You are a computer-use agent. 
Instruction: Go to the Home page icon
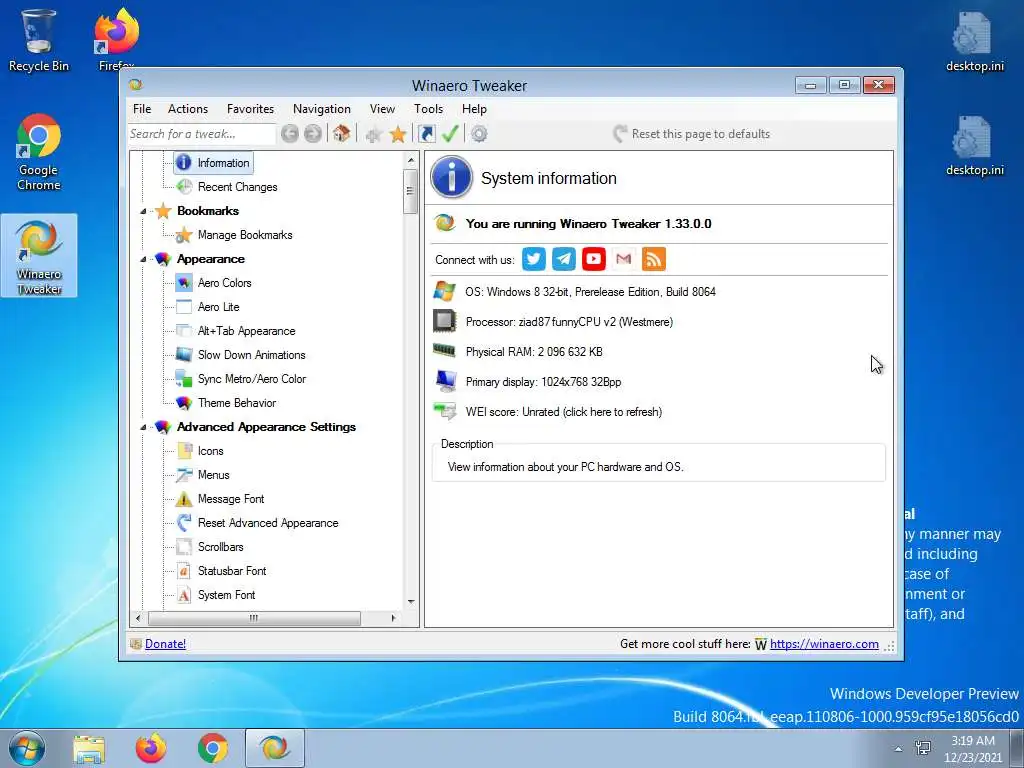pyautogui.click(x=341, y=134)
